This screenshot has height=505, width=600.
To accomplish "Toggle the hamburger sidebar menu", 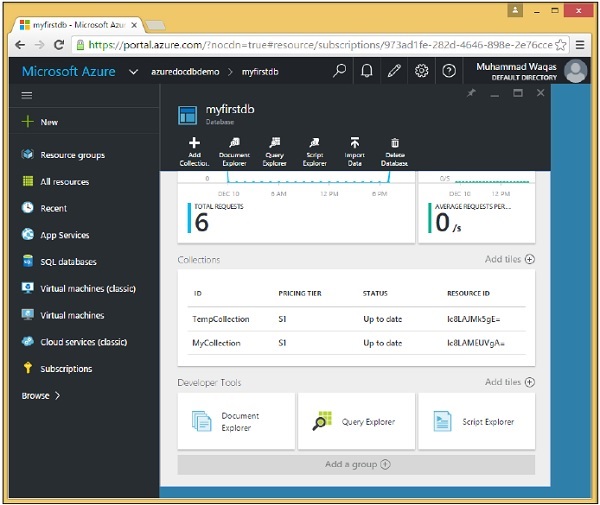I will (x=26, y=95).
